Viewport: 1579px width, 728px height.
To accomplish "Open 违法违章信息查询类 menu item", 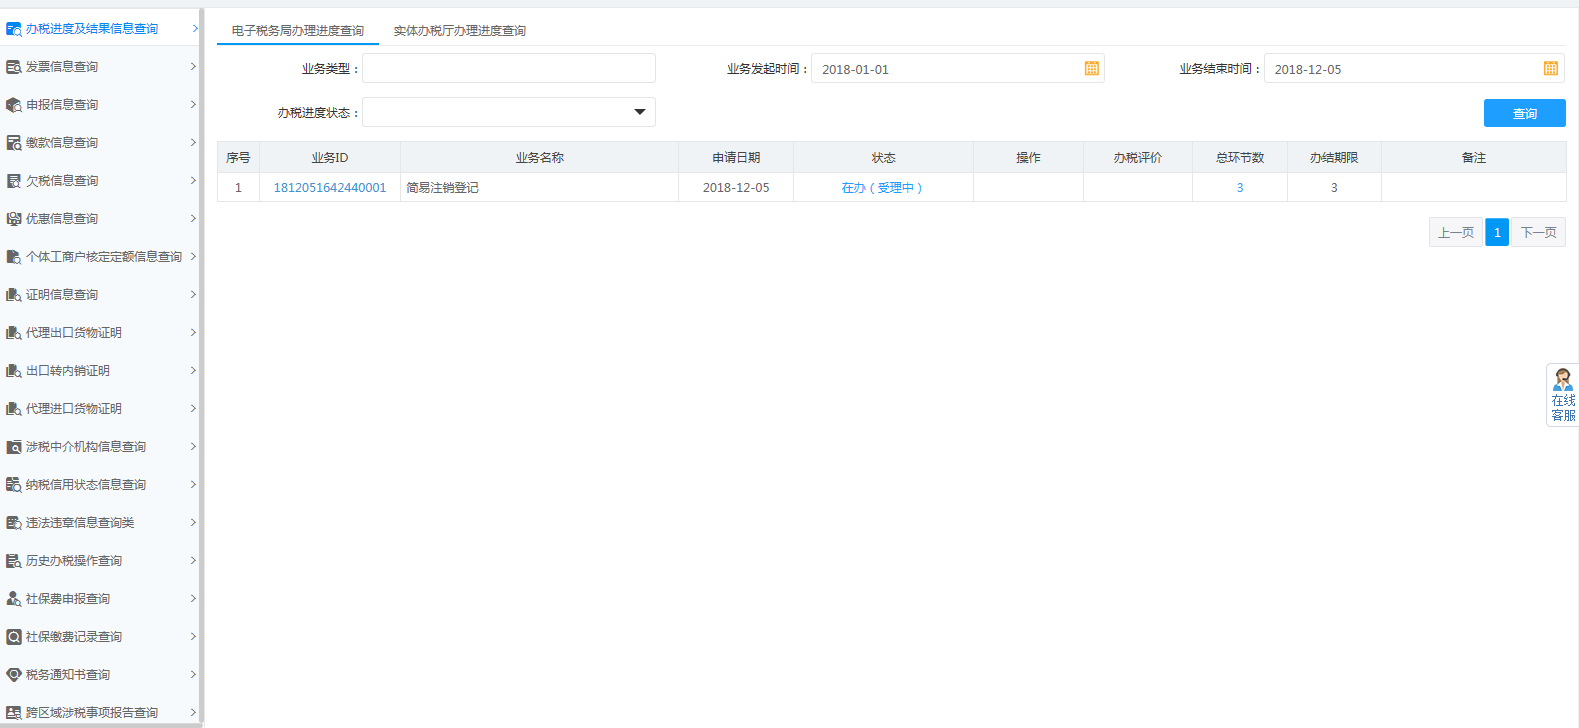I will pyautogui.click(x=100, y=523).
